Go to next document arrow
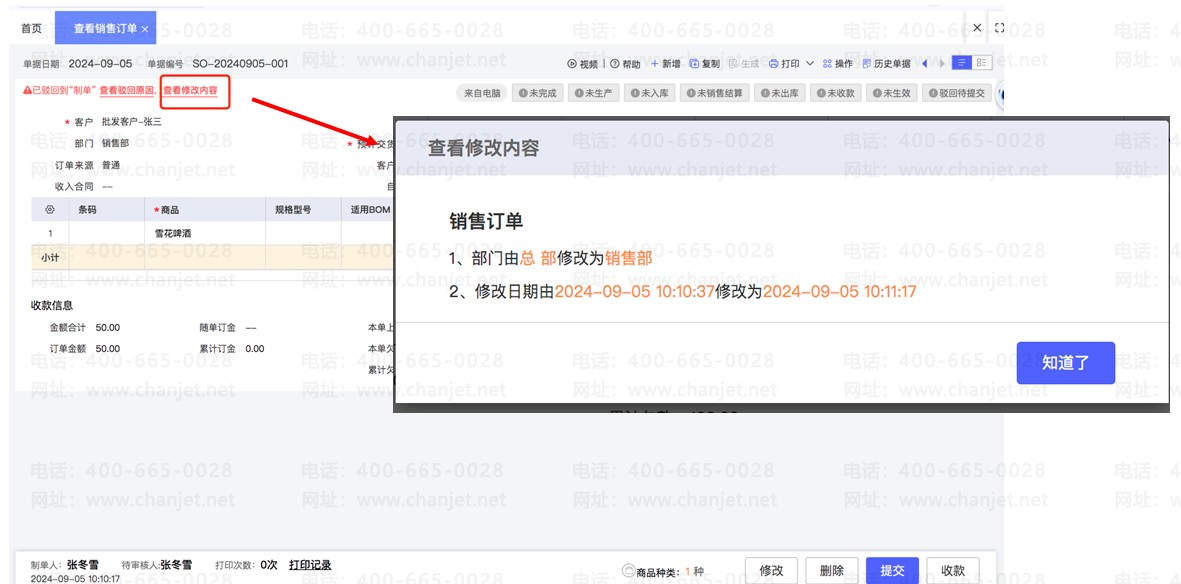Viewport: 1181px width, 584px height. (x=941, y=63)
